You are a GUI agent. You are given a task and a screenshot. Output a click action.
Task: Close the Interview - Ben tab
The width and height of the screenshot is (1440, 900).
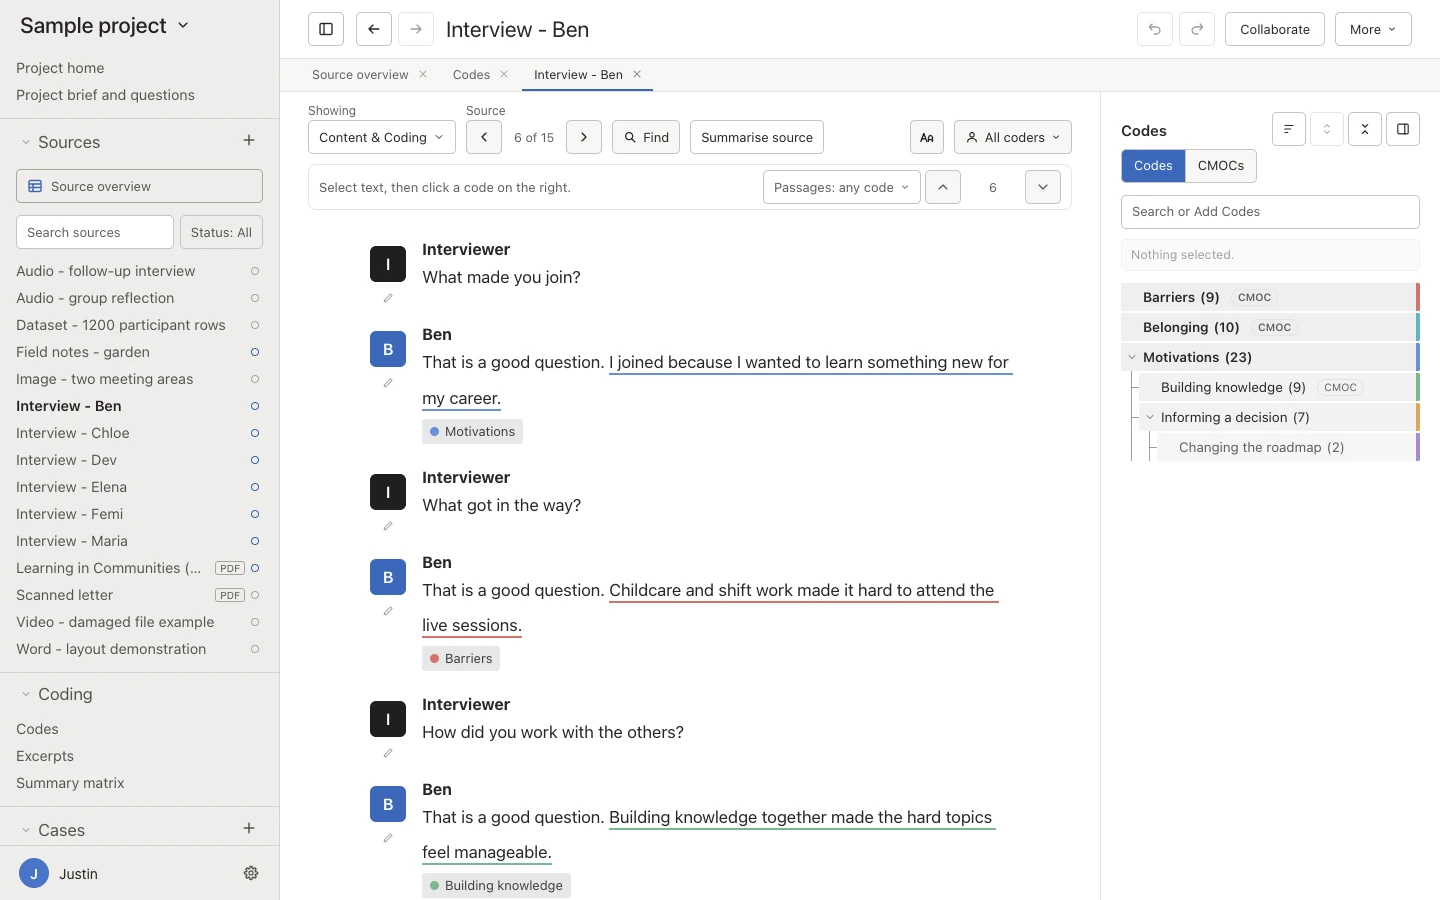[637, 74]
